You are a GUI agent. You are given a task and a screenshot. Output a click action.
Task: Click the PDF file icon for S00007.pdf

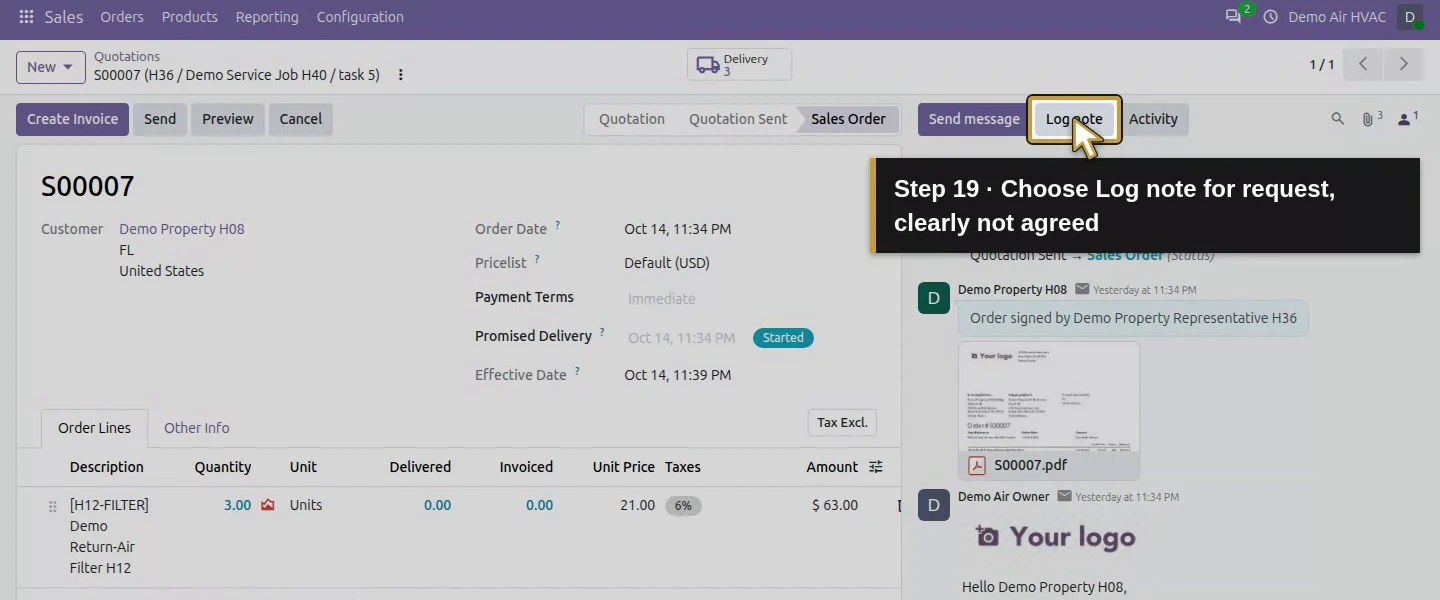[976, 465]
